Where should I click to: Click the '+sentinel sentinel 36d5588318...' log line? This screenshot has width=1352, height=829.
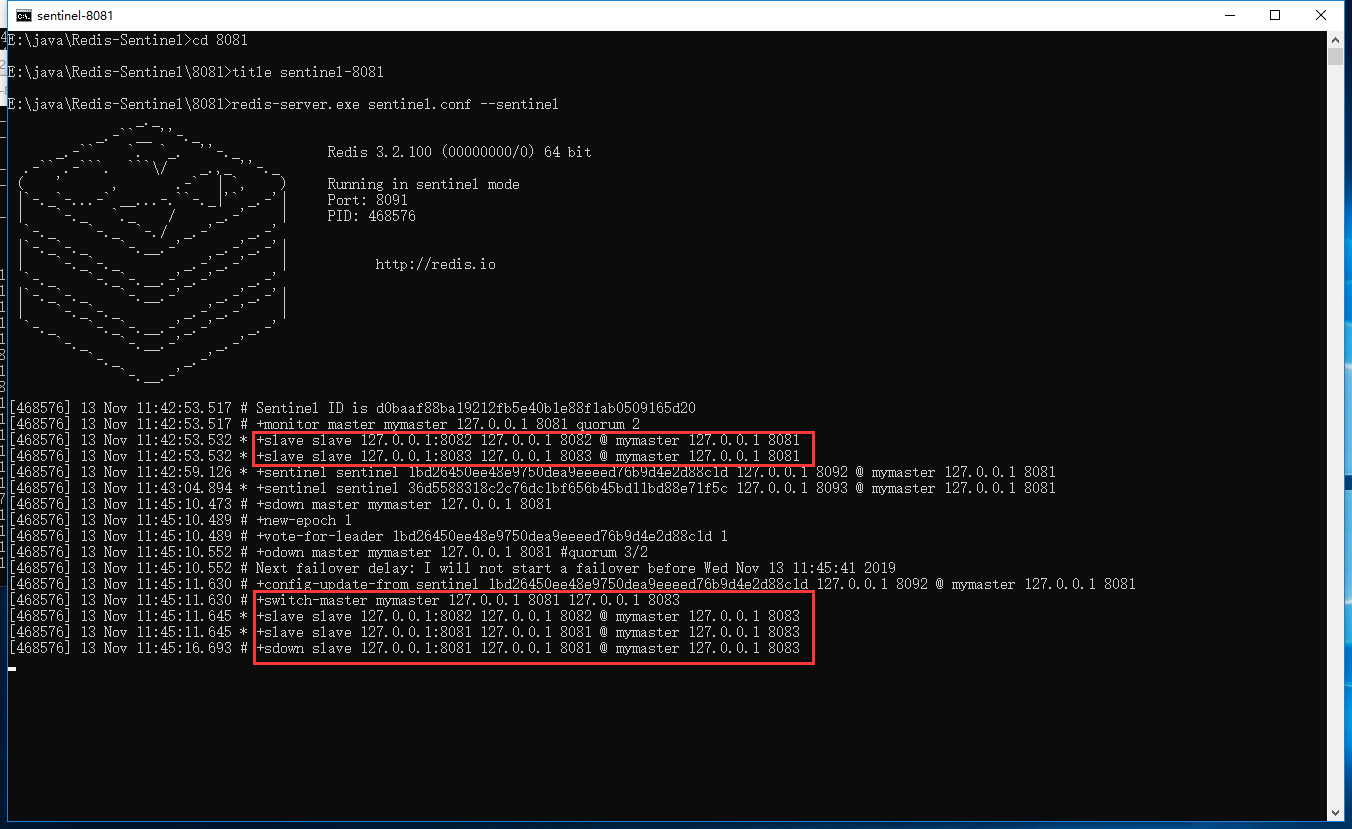532,488
